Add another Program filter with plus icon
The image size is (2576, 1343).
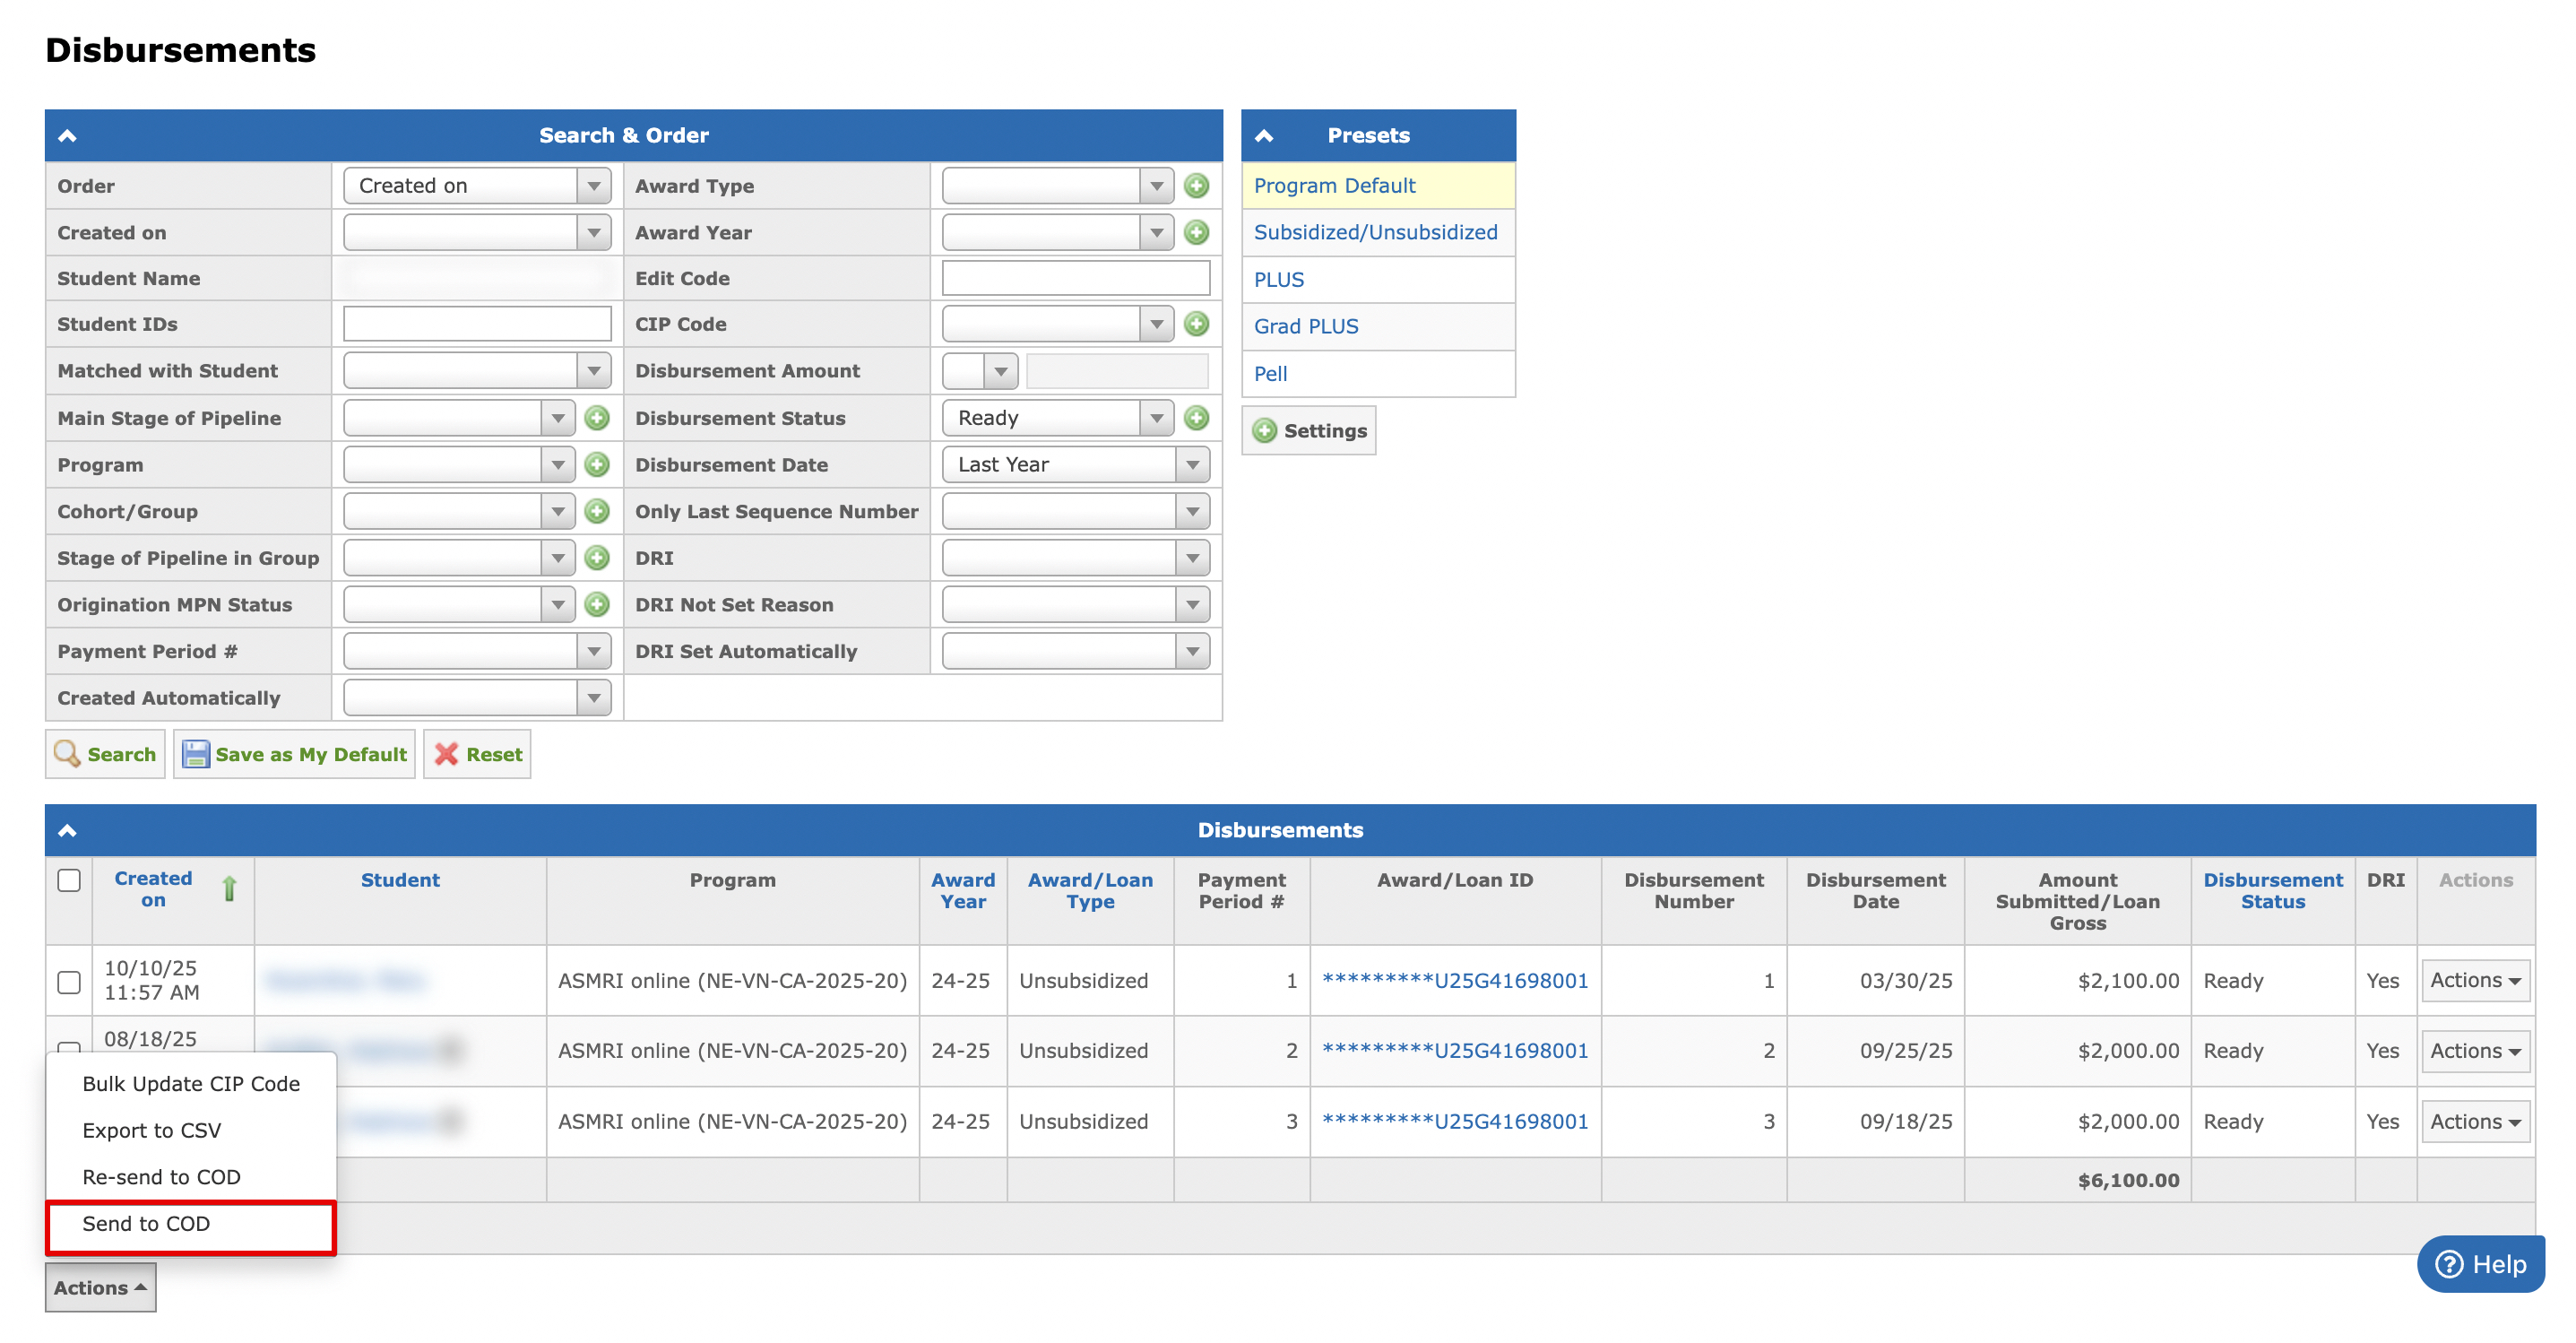(x=597, y=465)
